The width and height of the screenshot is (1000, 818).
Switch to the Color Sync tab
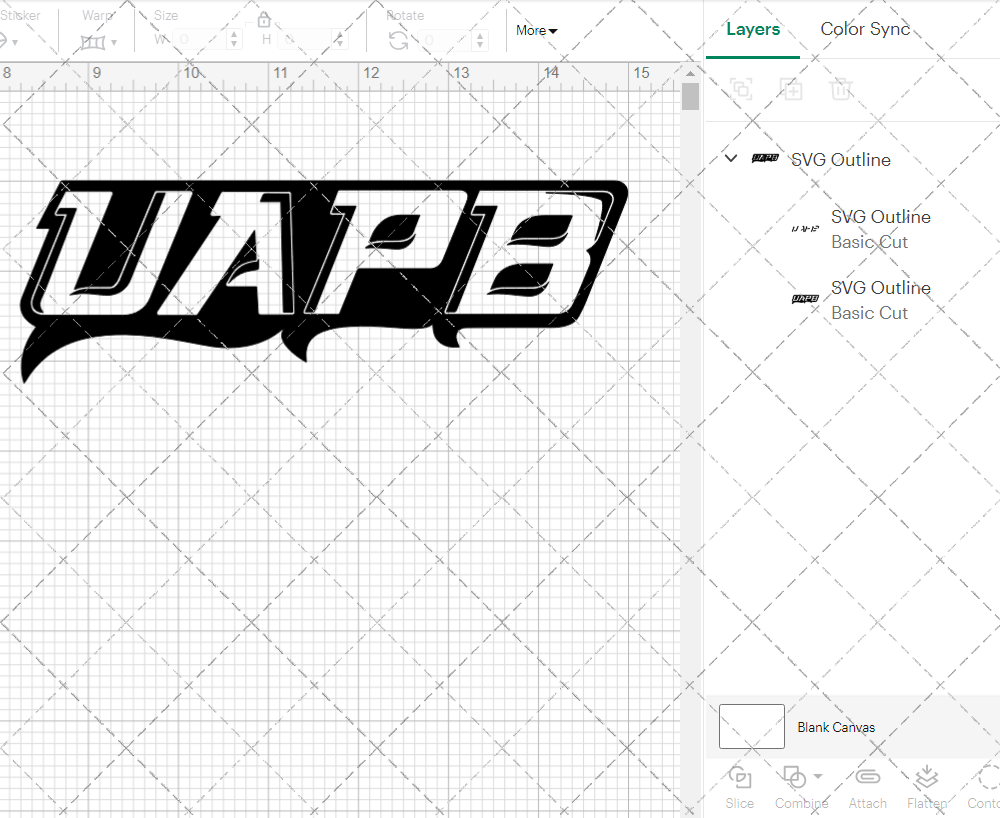tap(865, 29)
